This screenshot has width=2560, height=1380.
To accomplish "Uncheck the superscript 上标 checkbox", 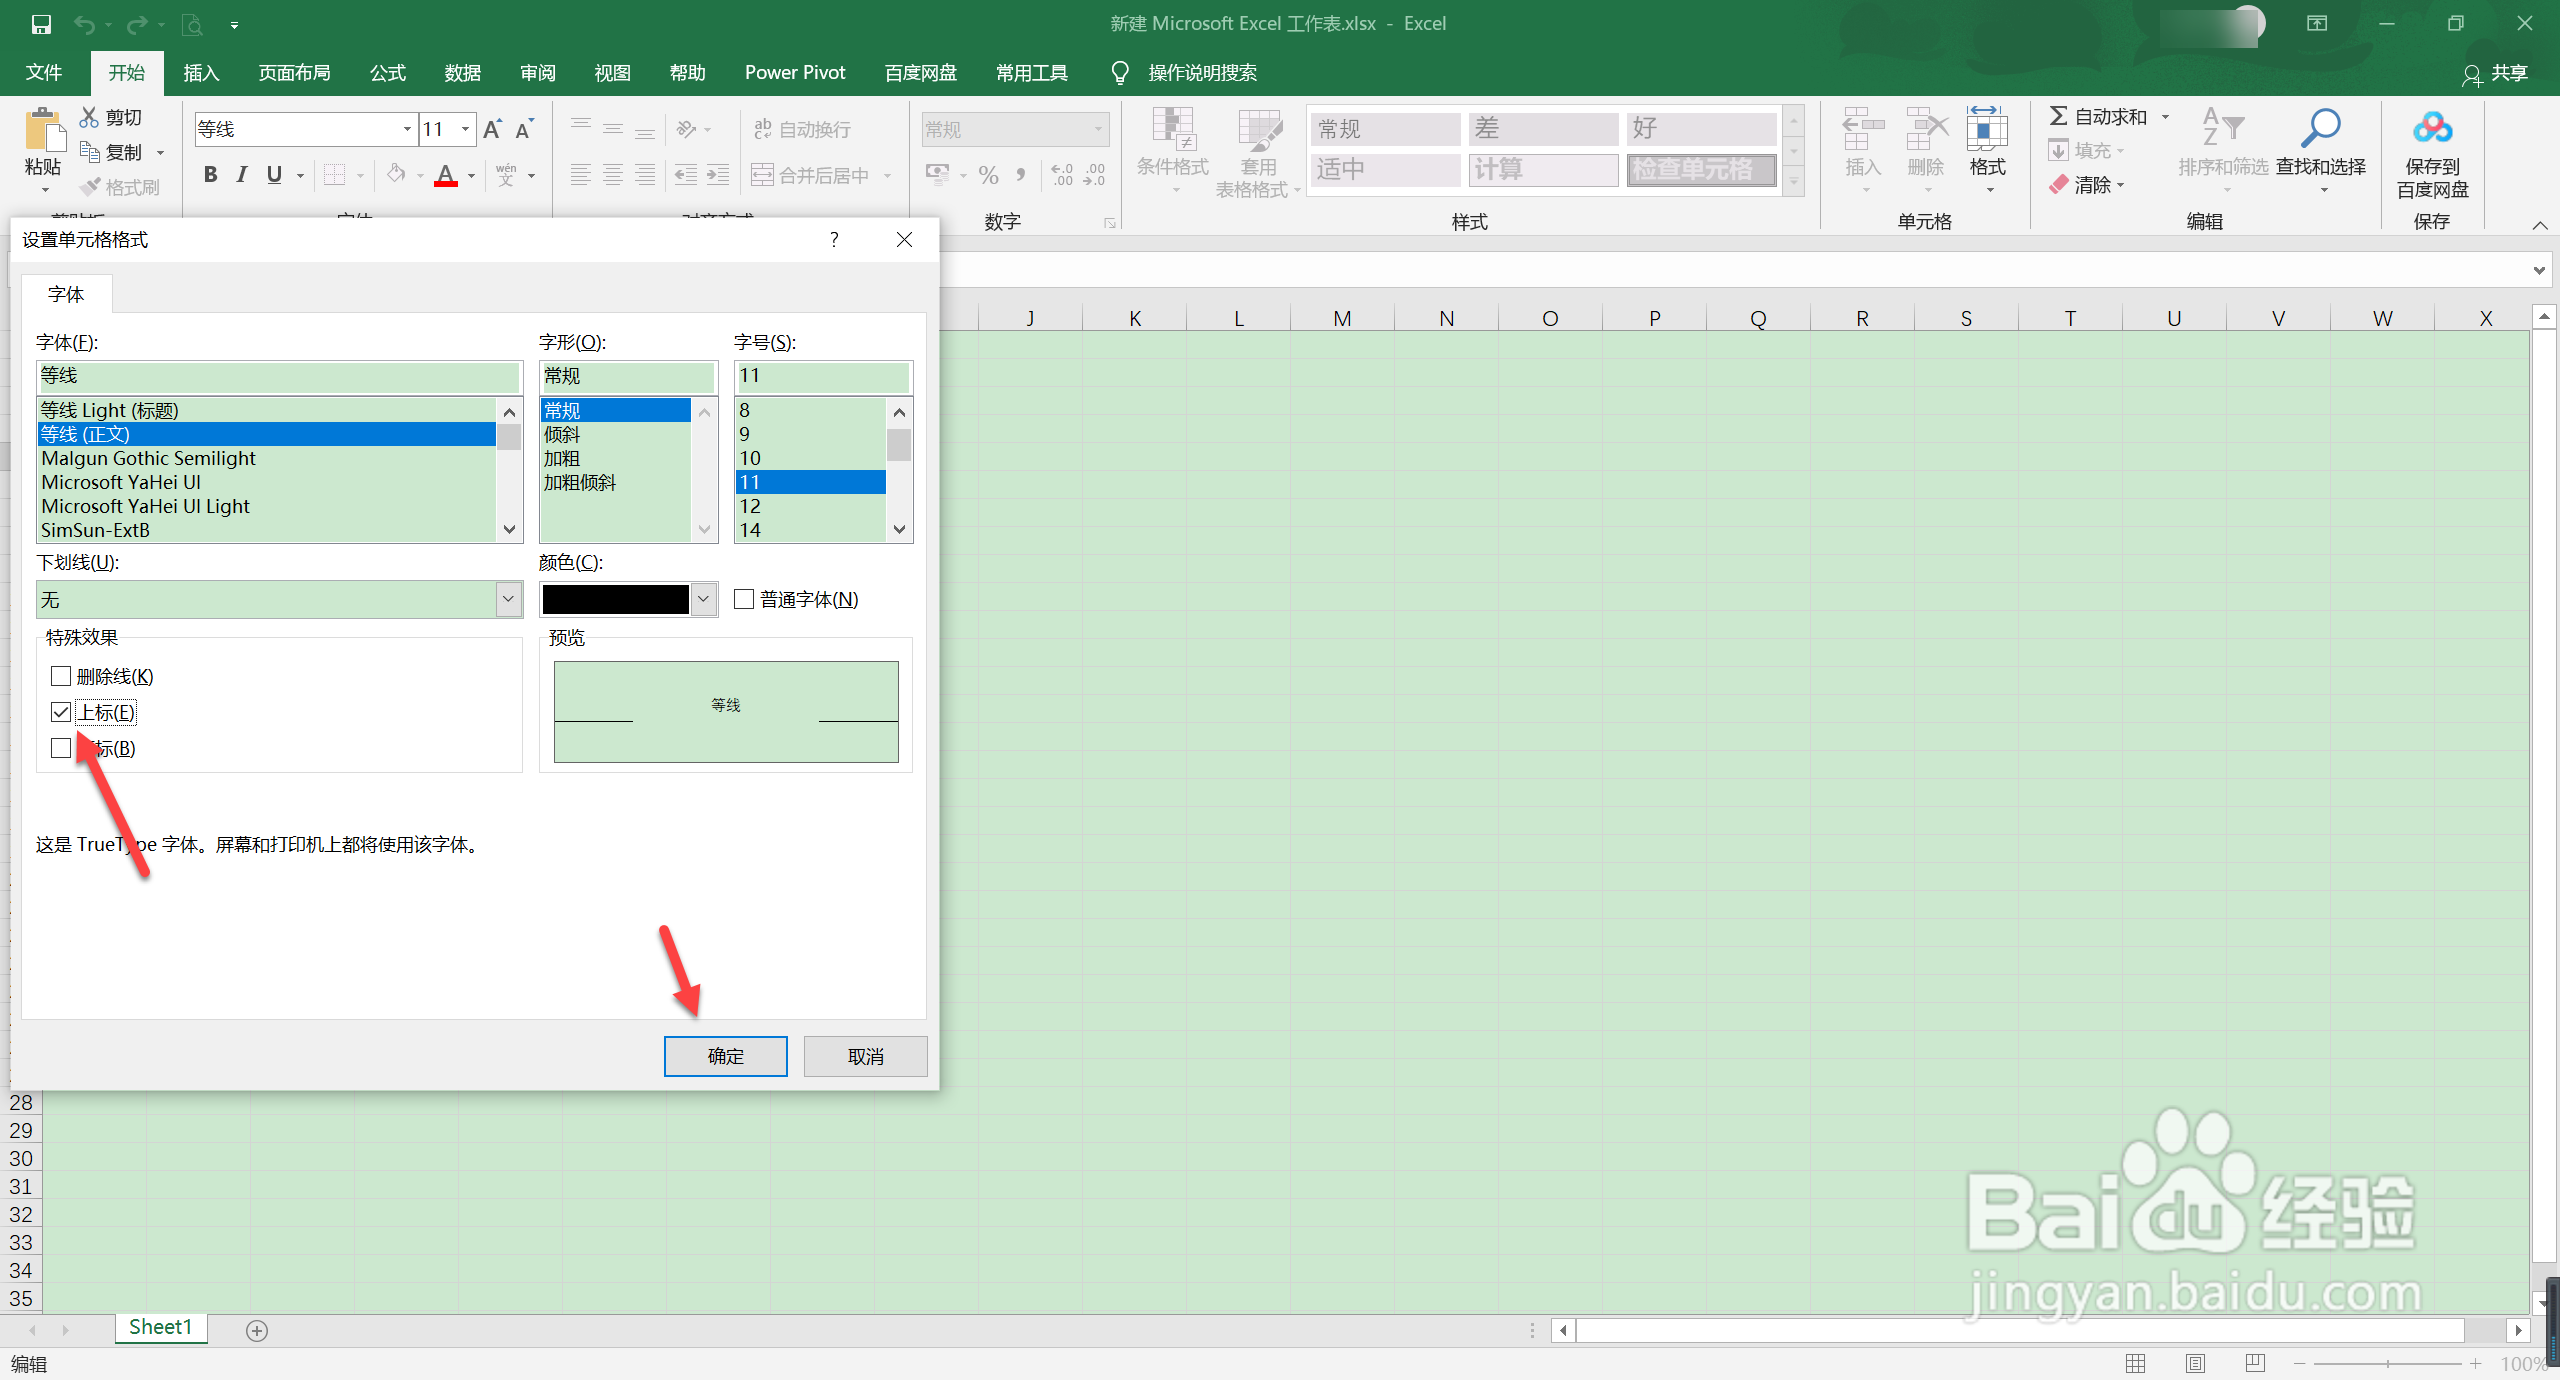I will 61,712.
